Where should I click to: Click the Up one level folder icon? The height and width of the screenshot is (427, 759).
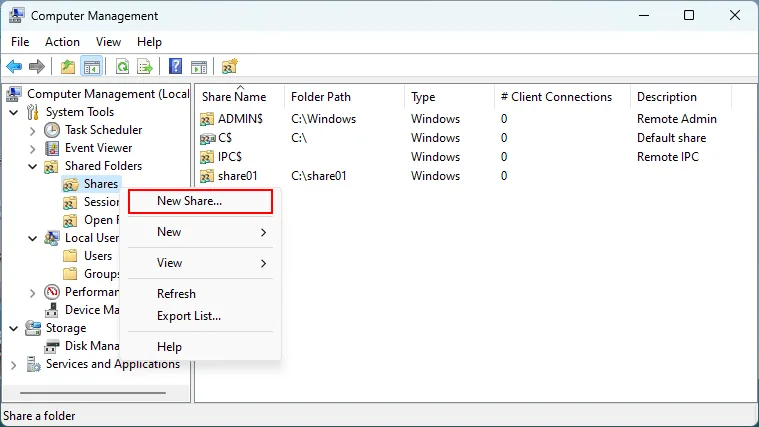[68, 66]
